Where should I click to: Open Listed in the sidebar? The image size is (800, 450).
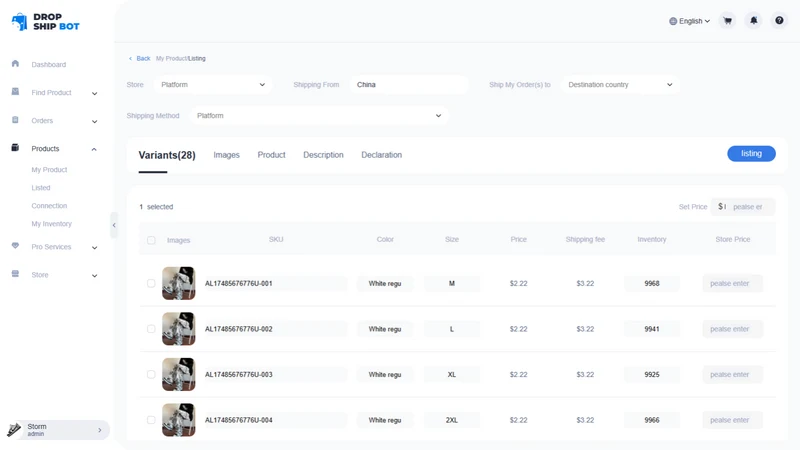coord(41,188)
